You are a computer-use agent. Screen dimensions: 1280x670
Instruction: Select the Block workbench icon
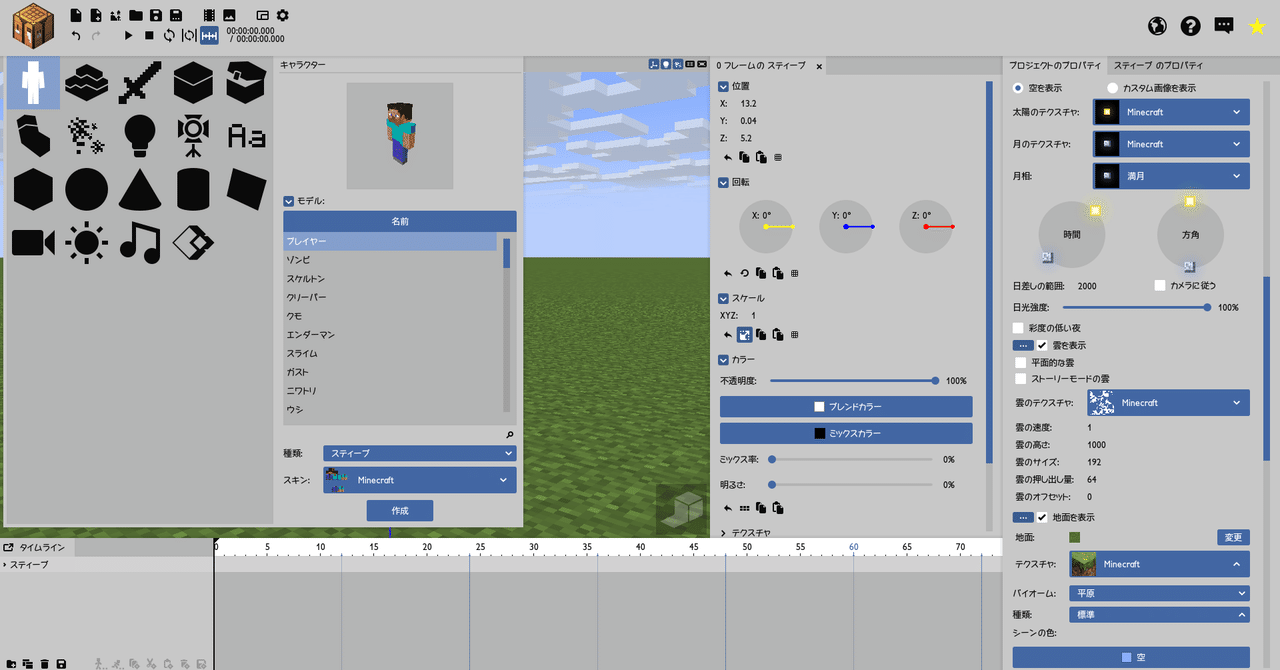[193, 83]
